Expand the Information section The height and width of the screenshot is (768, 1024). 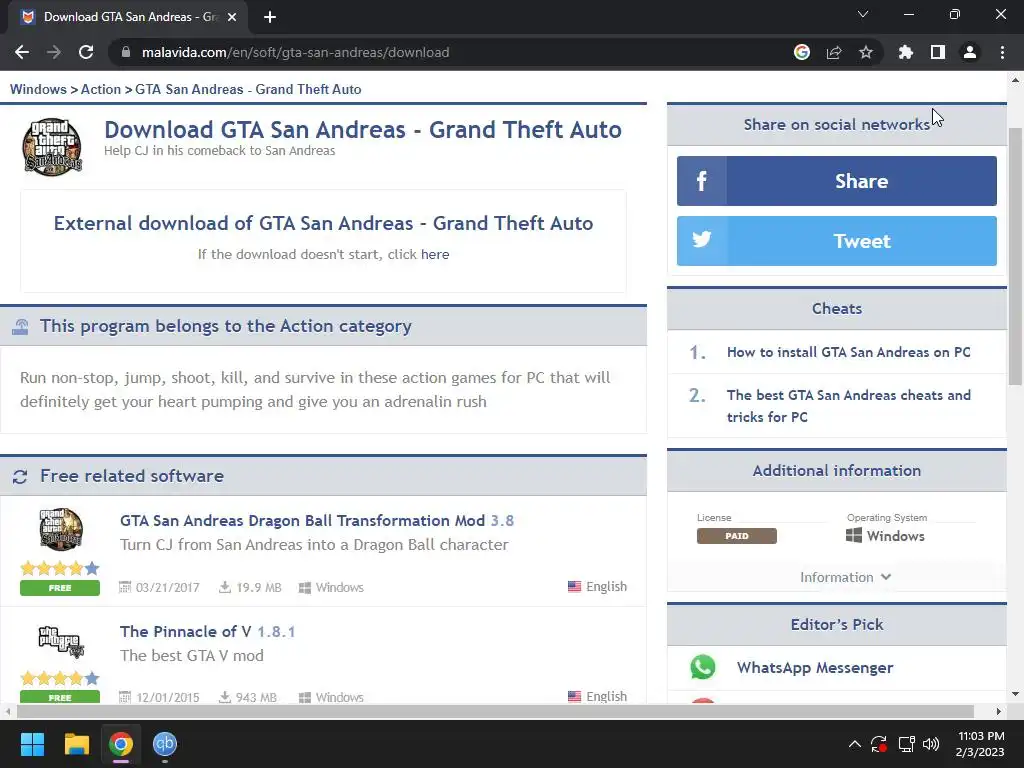click(846, 577)
